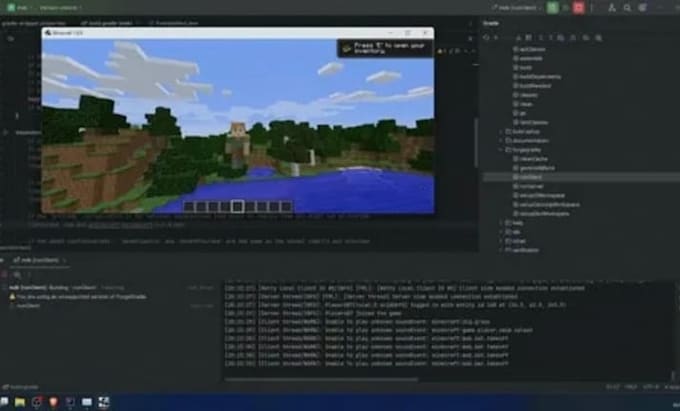Click the stop icon in Run panel toolbar
The width and height of the screenshot is (680, 411).
pyautogui.click(x=4, y=274)
